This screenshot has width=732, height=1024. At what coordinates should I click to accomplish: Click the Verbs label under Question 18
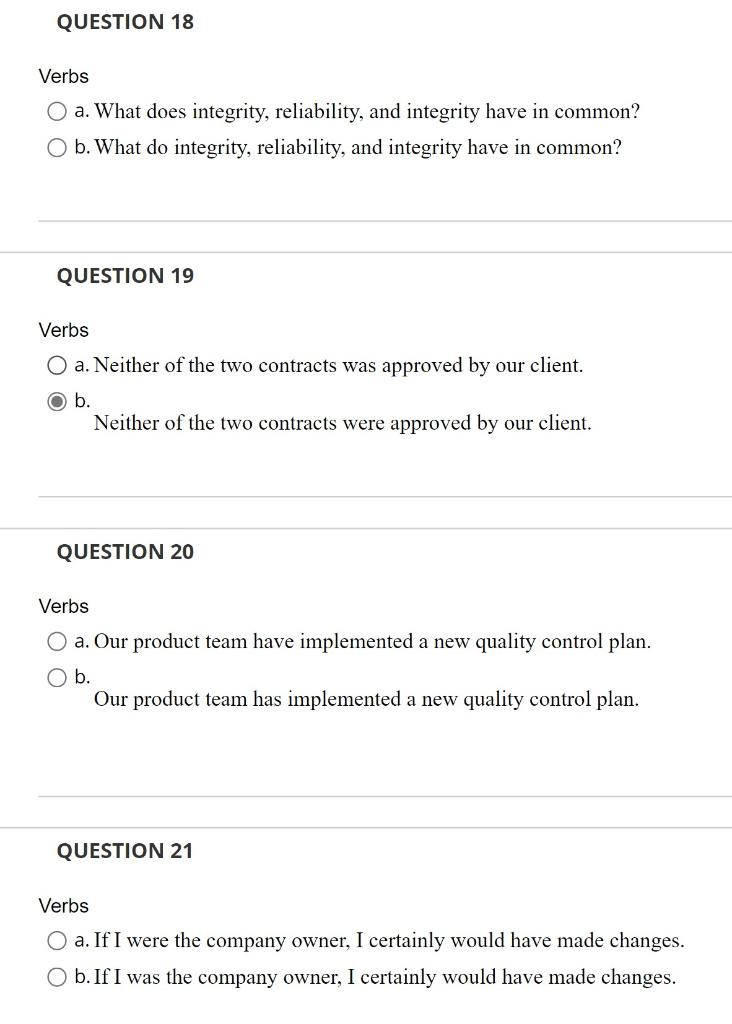click(63, 76)
